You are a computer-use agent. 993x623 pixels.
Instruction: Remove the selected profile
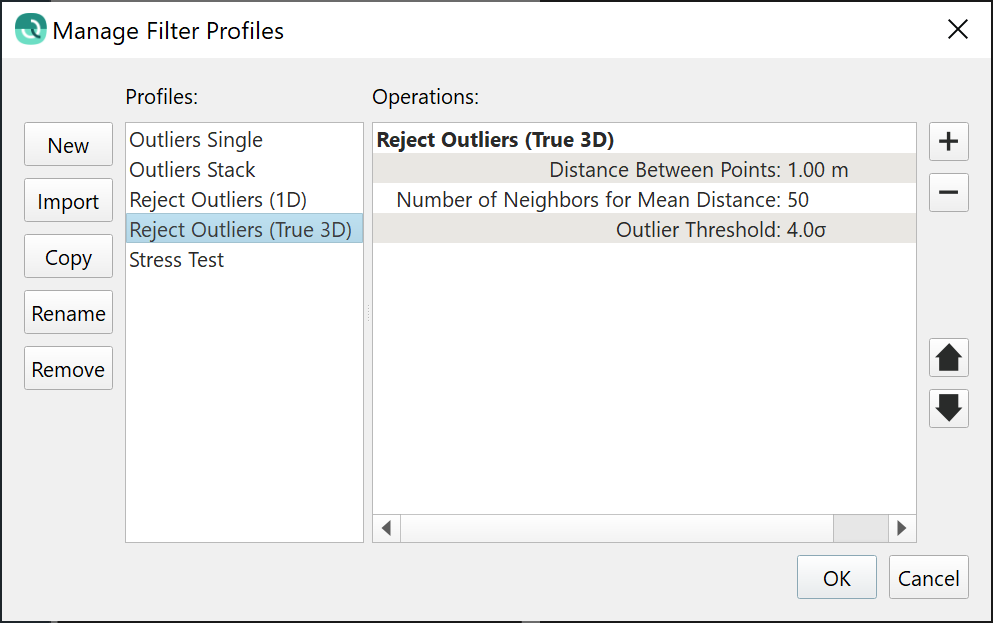pyautogui.click(x=68, y=370)
